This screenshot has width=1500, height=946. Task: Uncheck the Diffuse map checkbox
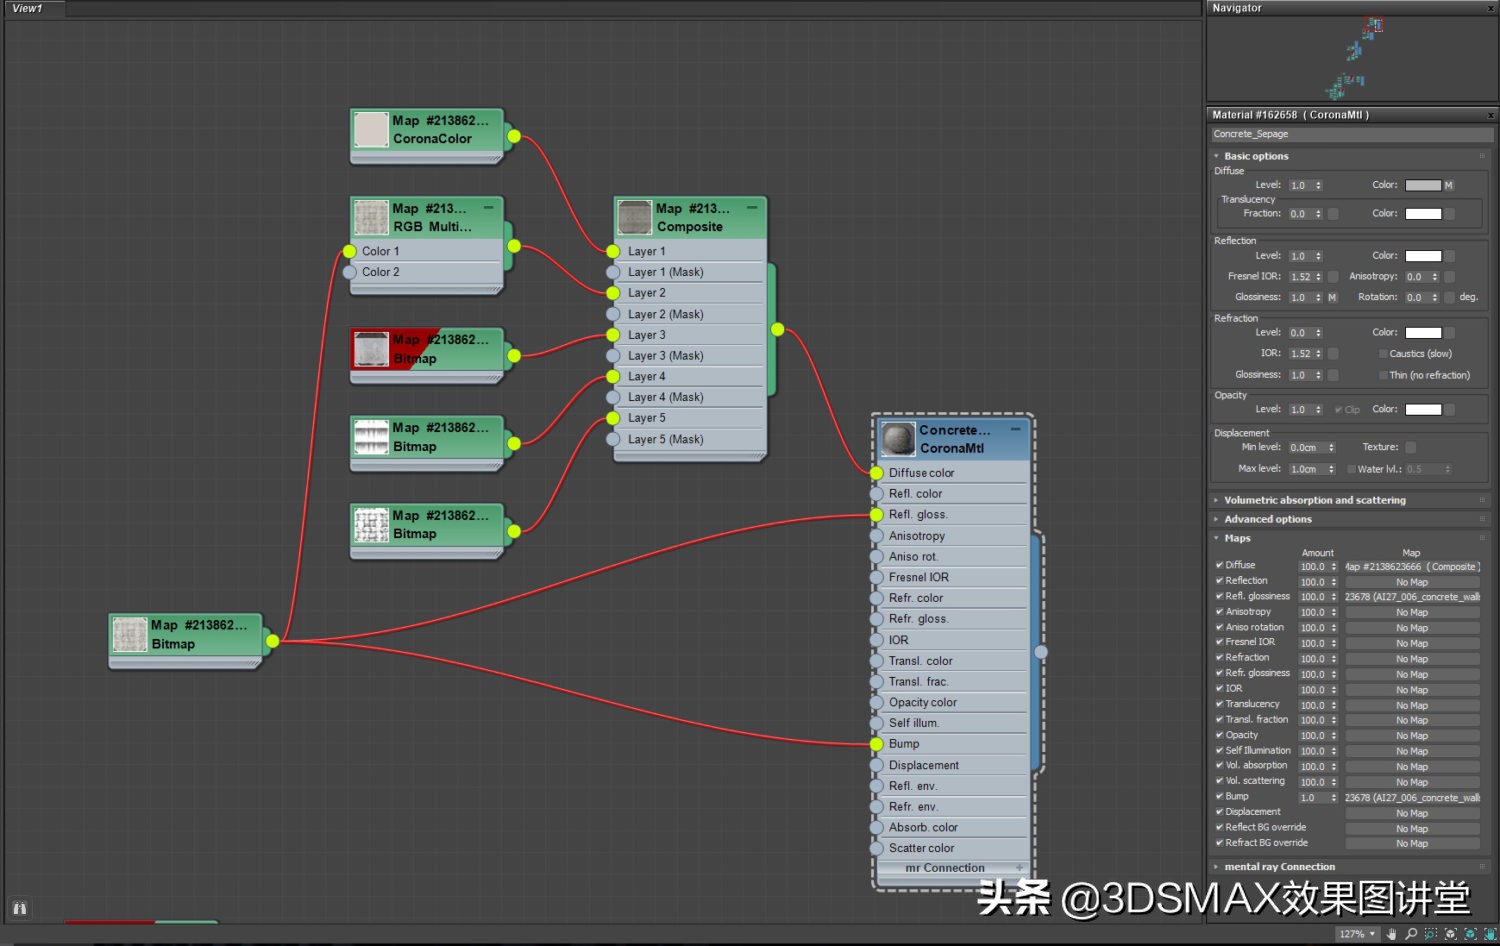click(x=1219, y=565)
